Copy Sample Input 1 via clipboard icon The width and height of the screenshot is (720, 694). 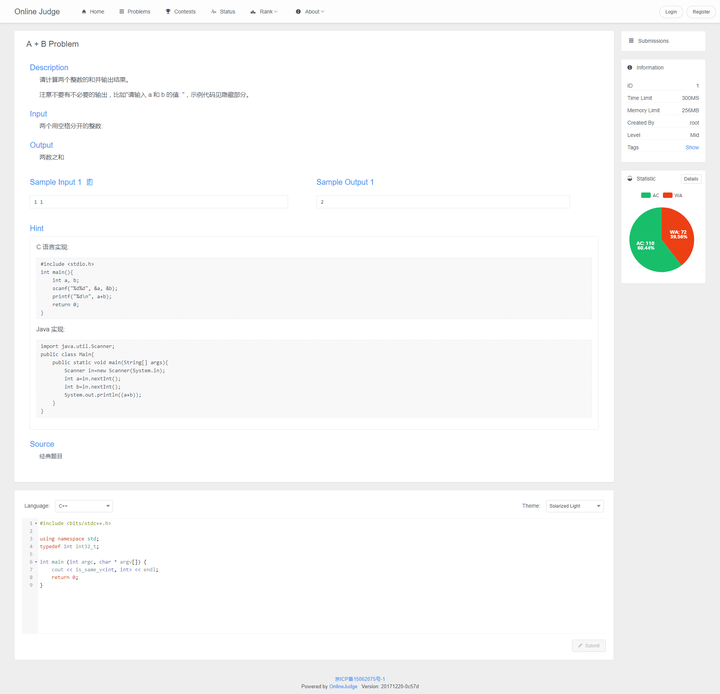tap(90, 182)
